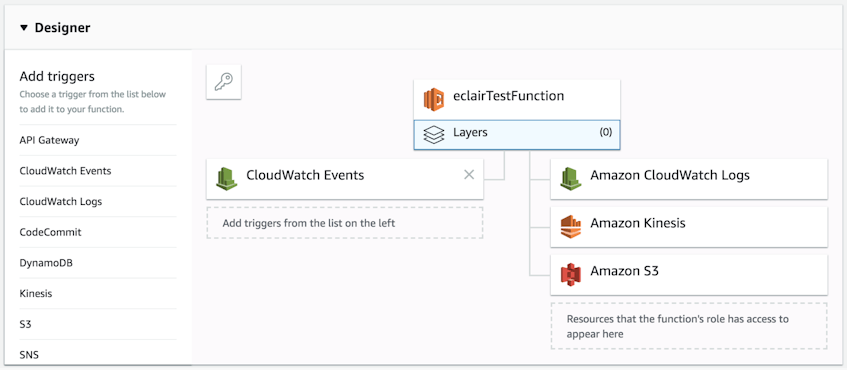Screen dimensions: 847x370
Task: Click the Amazon Kinesis icon
Action: (570, 226)
